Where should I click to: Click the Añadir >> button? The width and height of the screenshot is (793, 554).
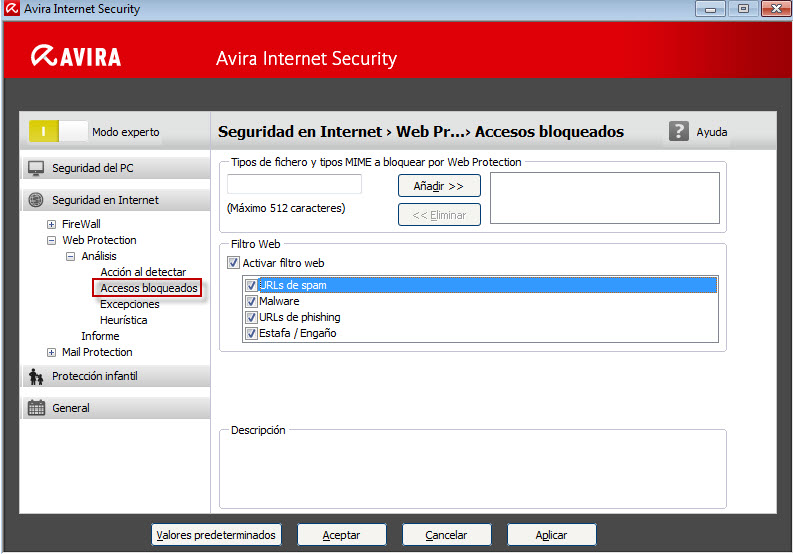point(439,186)
